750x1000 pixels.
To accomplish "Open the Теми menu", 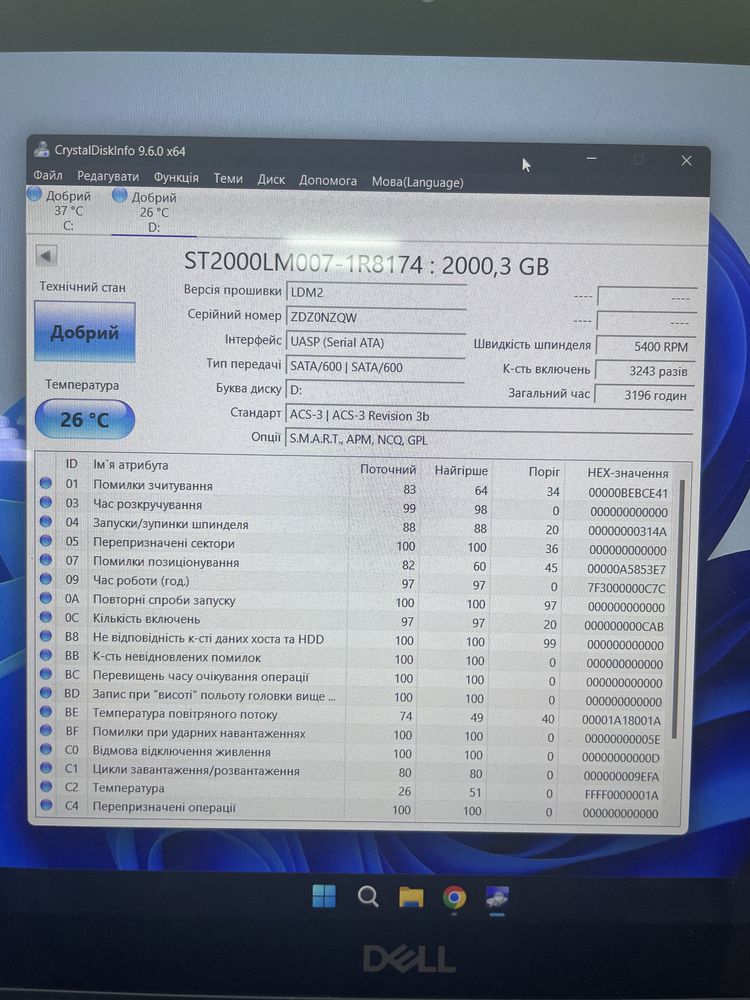I will click(228, 179).
